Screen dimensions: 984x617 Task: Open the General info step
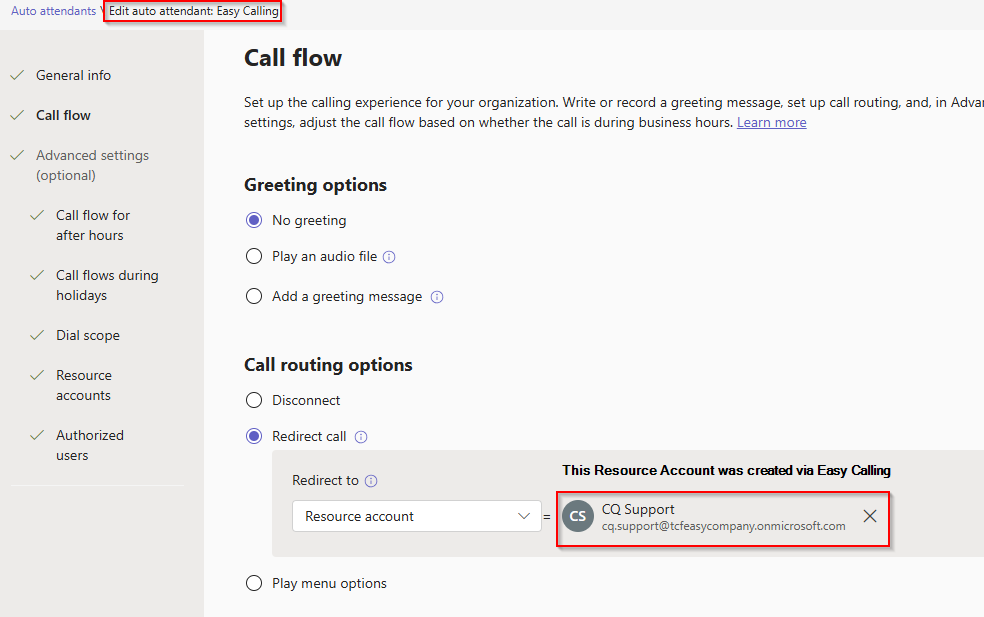point(73,75)
